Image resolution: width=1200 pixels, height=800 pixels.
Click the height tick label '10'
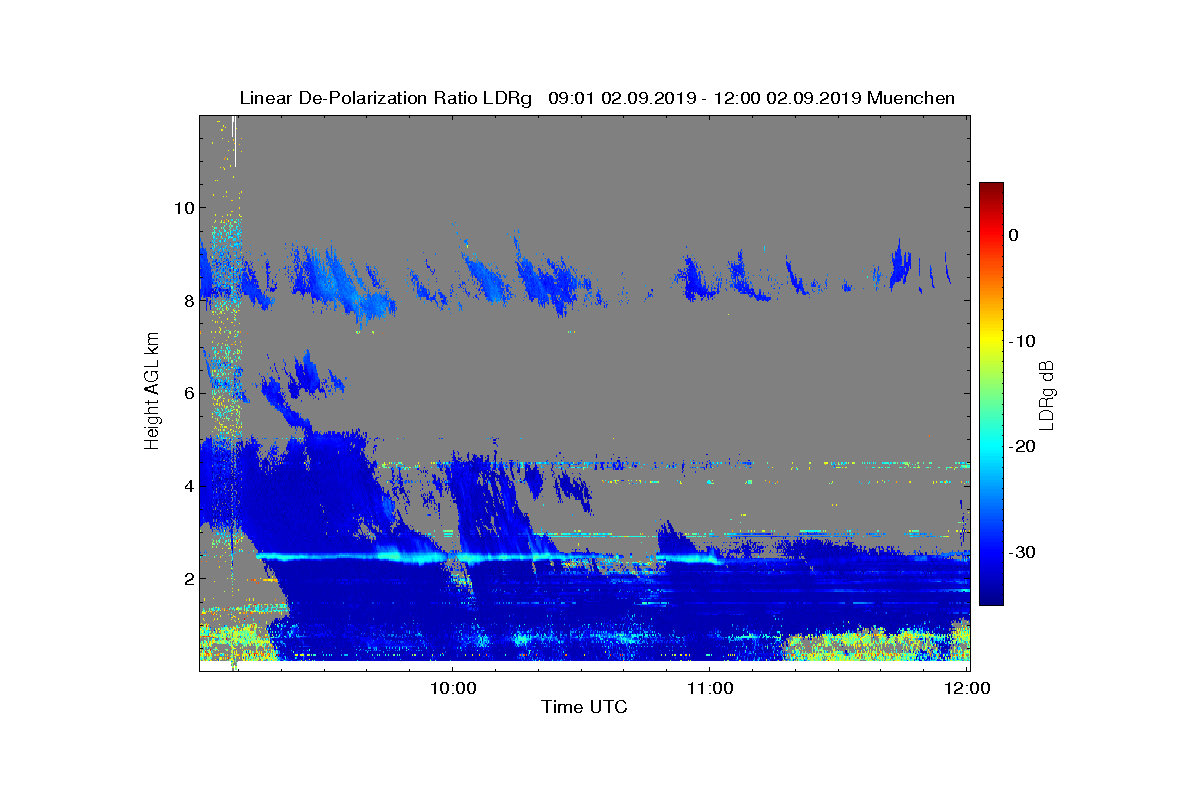(x=182, y=208)
